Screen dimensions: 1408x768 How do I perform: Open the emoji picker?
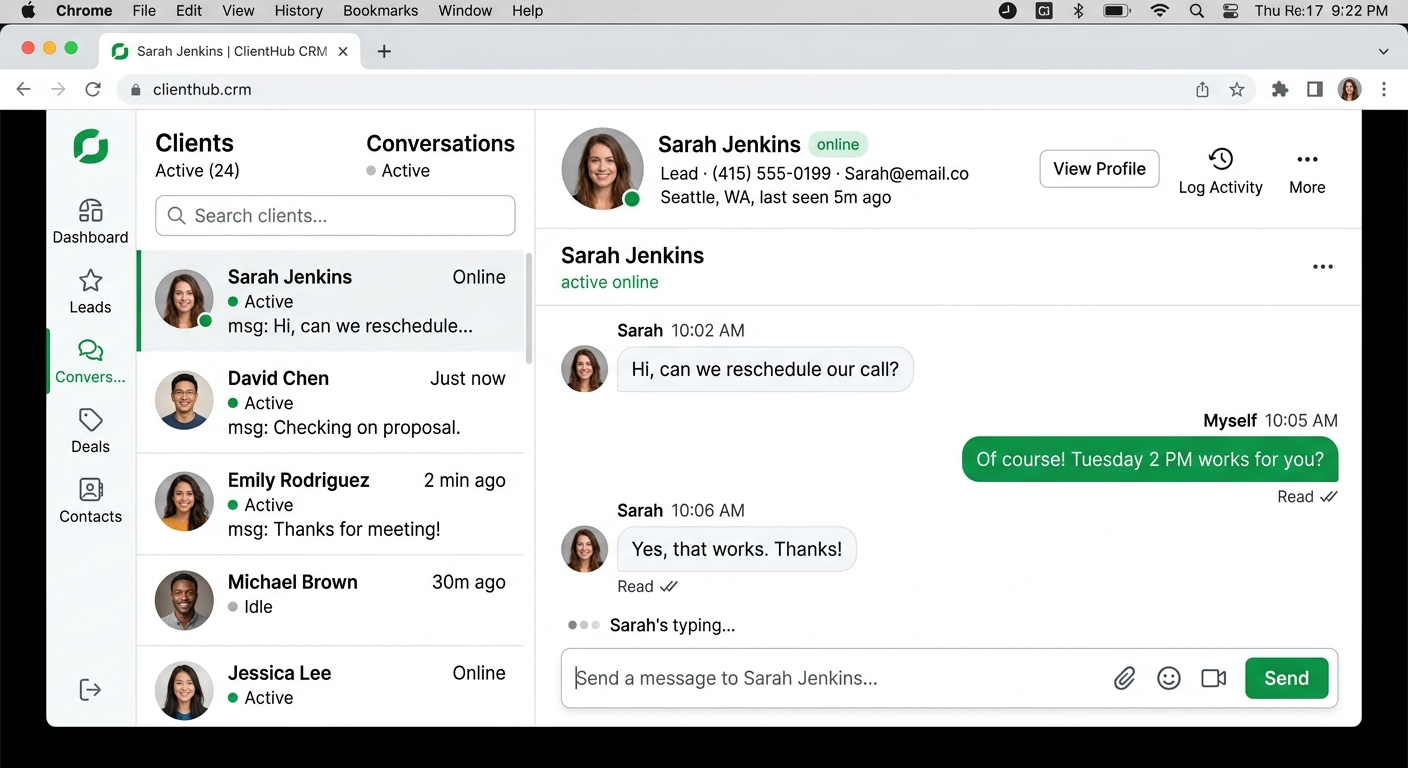click(x=1169, y=678)
